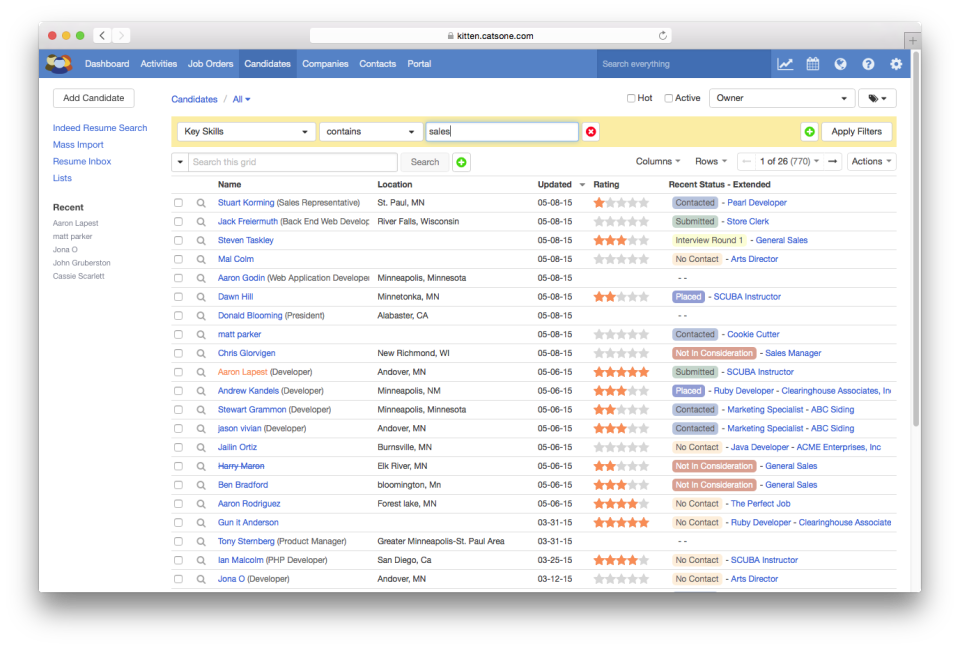Open the Resume Inbox link
960x648 pixels.
click(82, 162)
